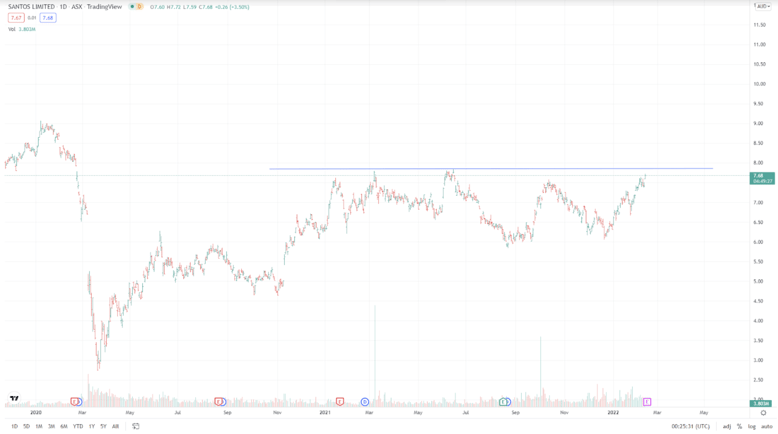The width and height of the screenshot is (778, 434).
Task: Select the blue horizontal resistance line
Action: pos(491,169)
